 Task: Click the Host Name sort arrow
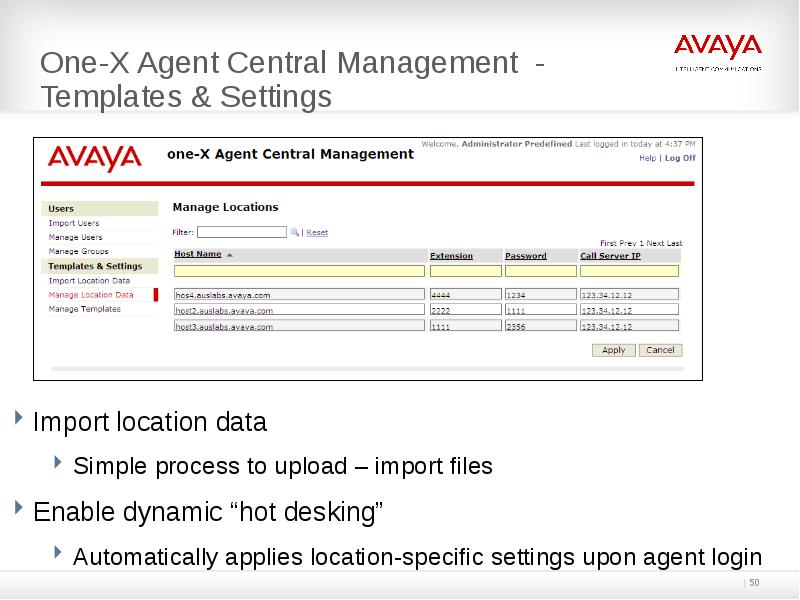coord(230,255)
